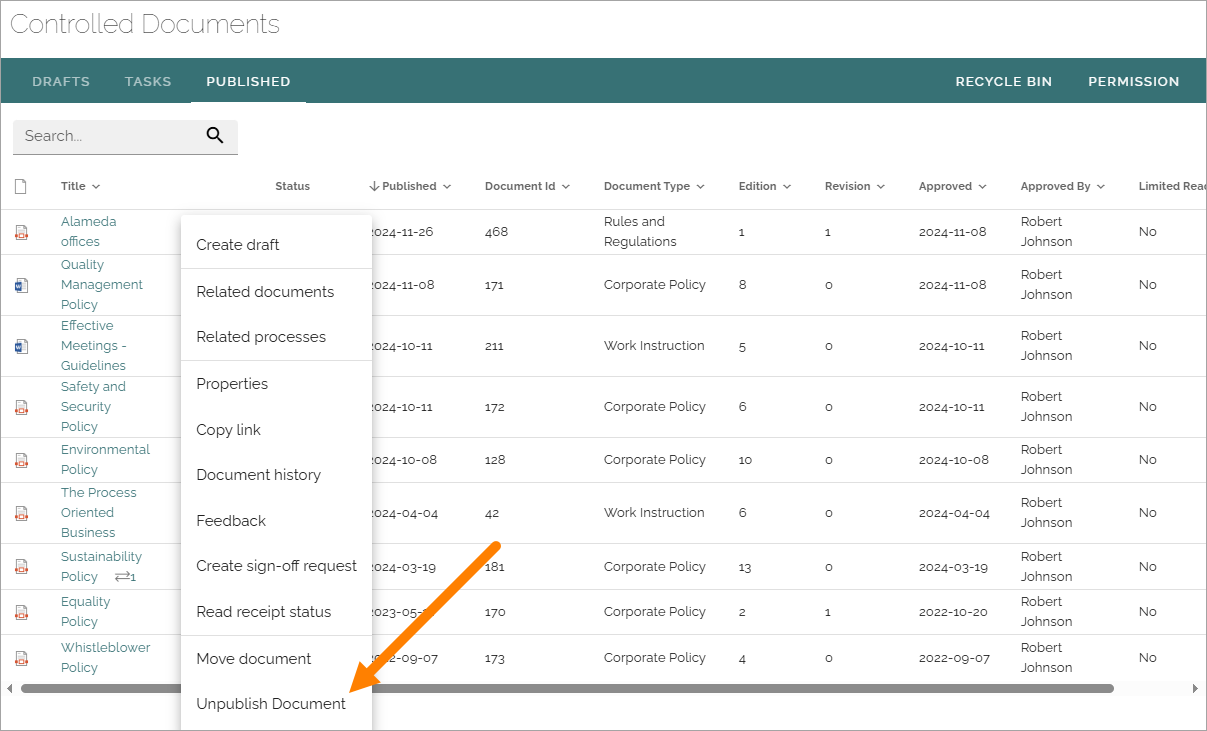Click the Controlled Documents page heading
Screen dimensions: 1207x731
(145, 24)
